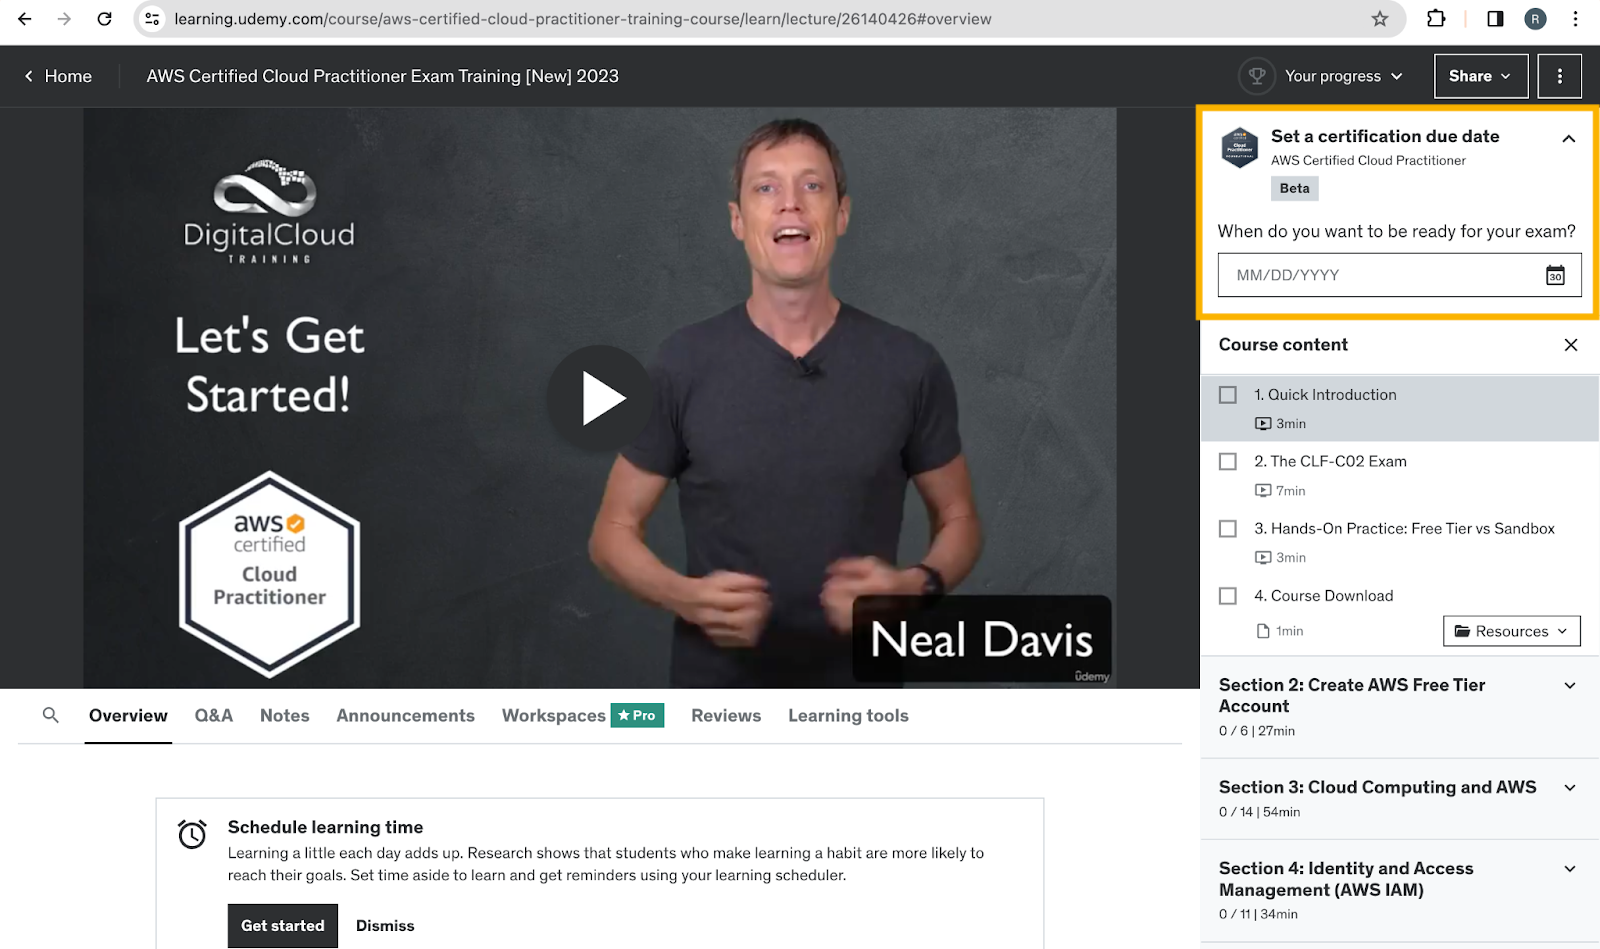Collapse certification due date panel
This screenshot has height=949, width=1600.
[1569, 139]
